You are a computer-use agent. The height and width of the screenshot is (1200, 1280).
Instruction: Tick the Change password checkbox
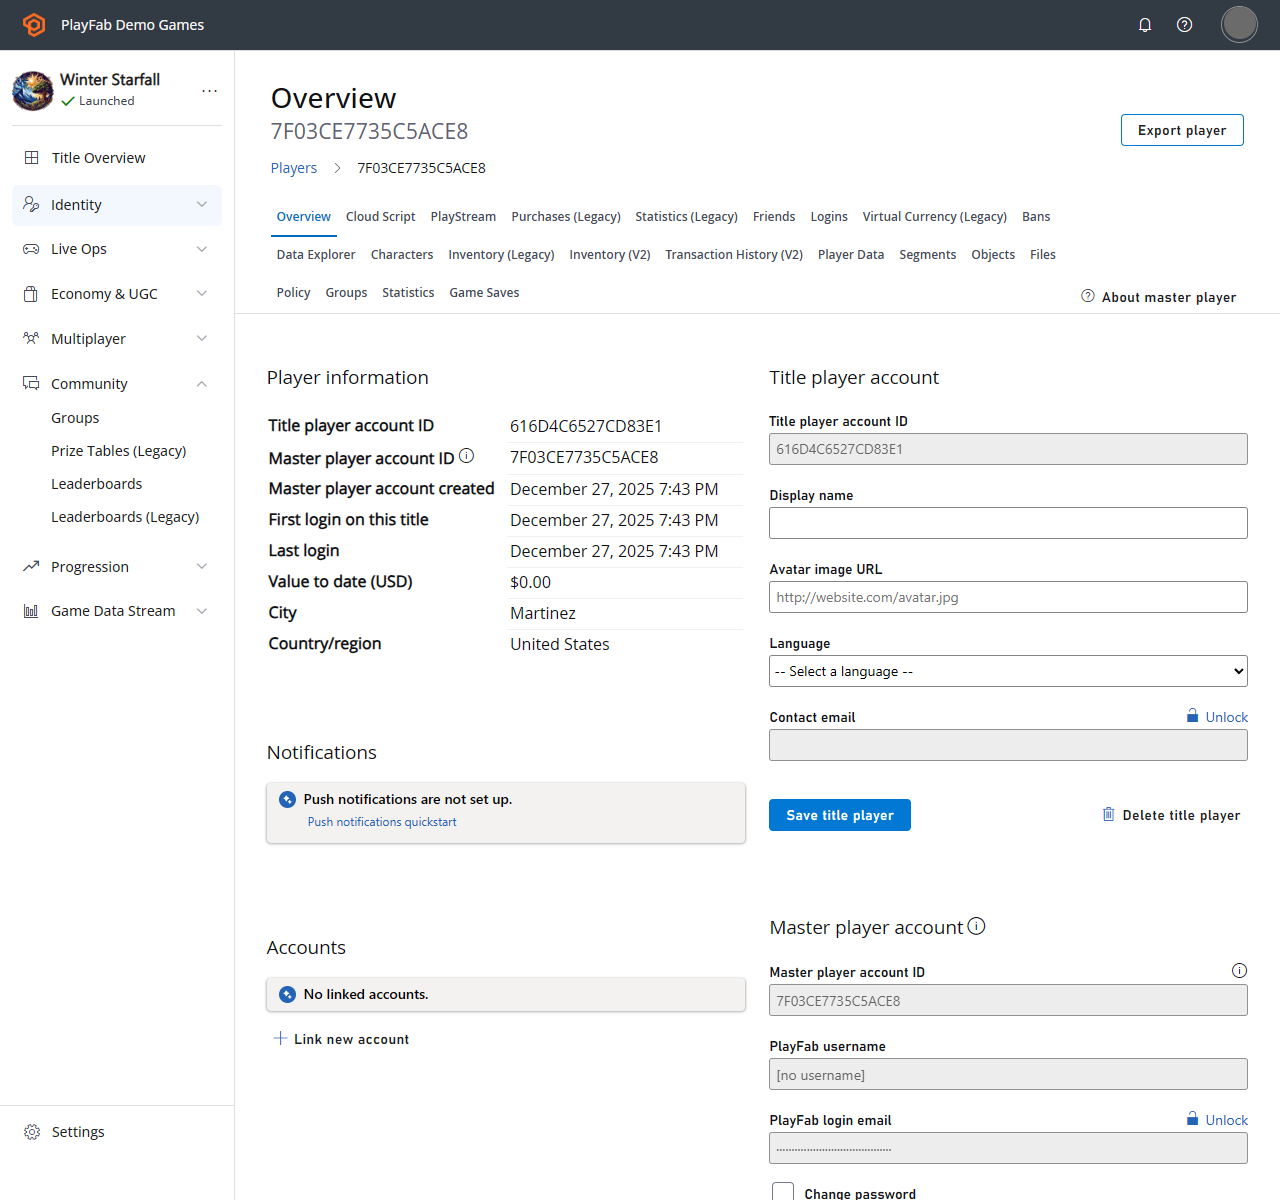pyautogui.click(x=783, y=1192)
